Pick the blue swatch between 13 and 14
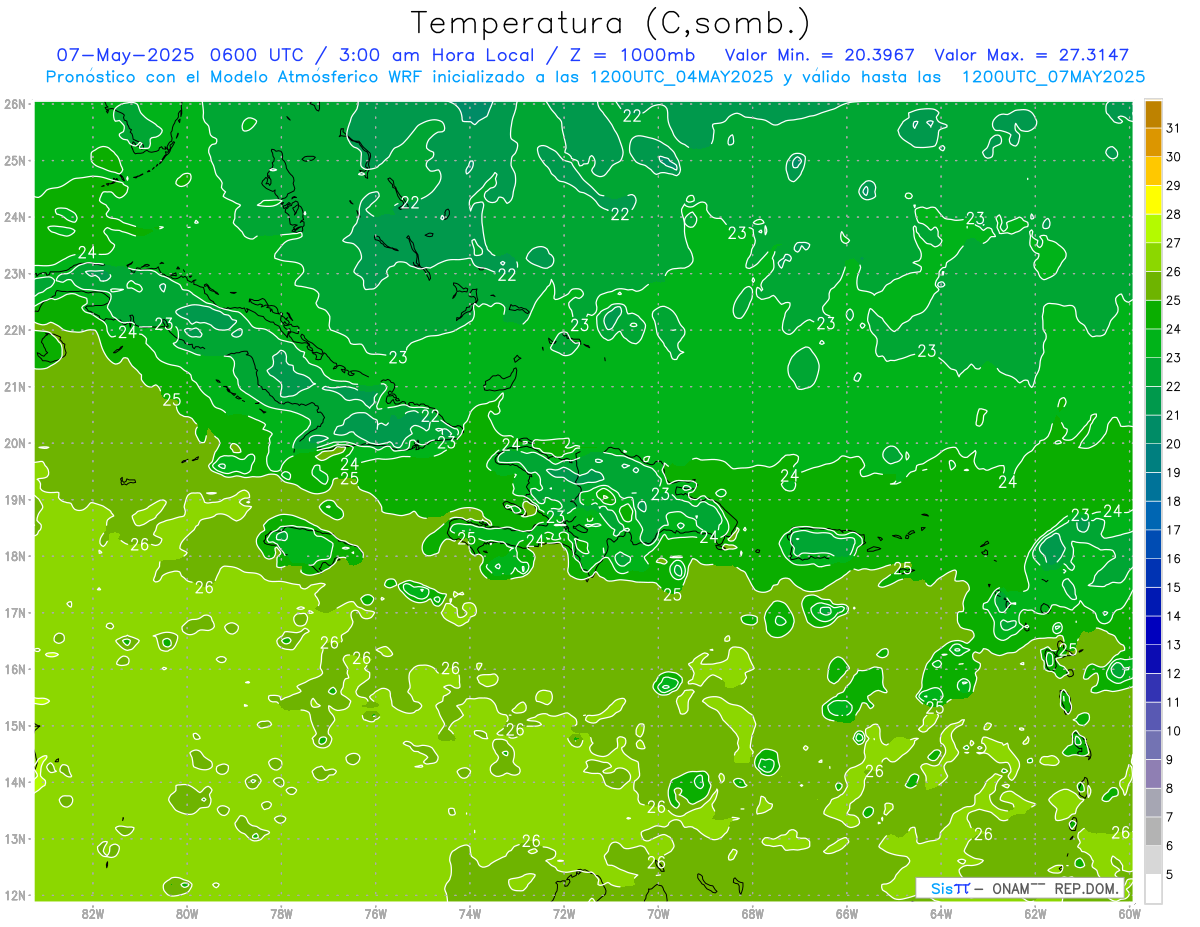The image size is (1200, 927). click(x=1153, y=630)
